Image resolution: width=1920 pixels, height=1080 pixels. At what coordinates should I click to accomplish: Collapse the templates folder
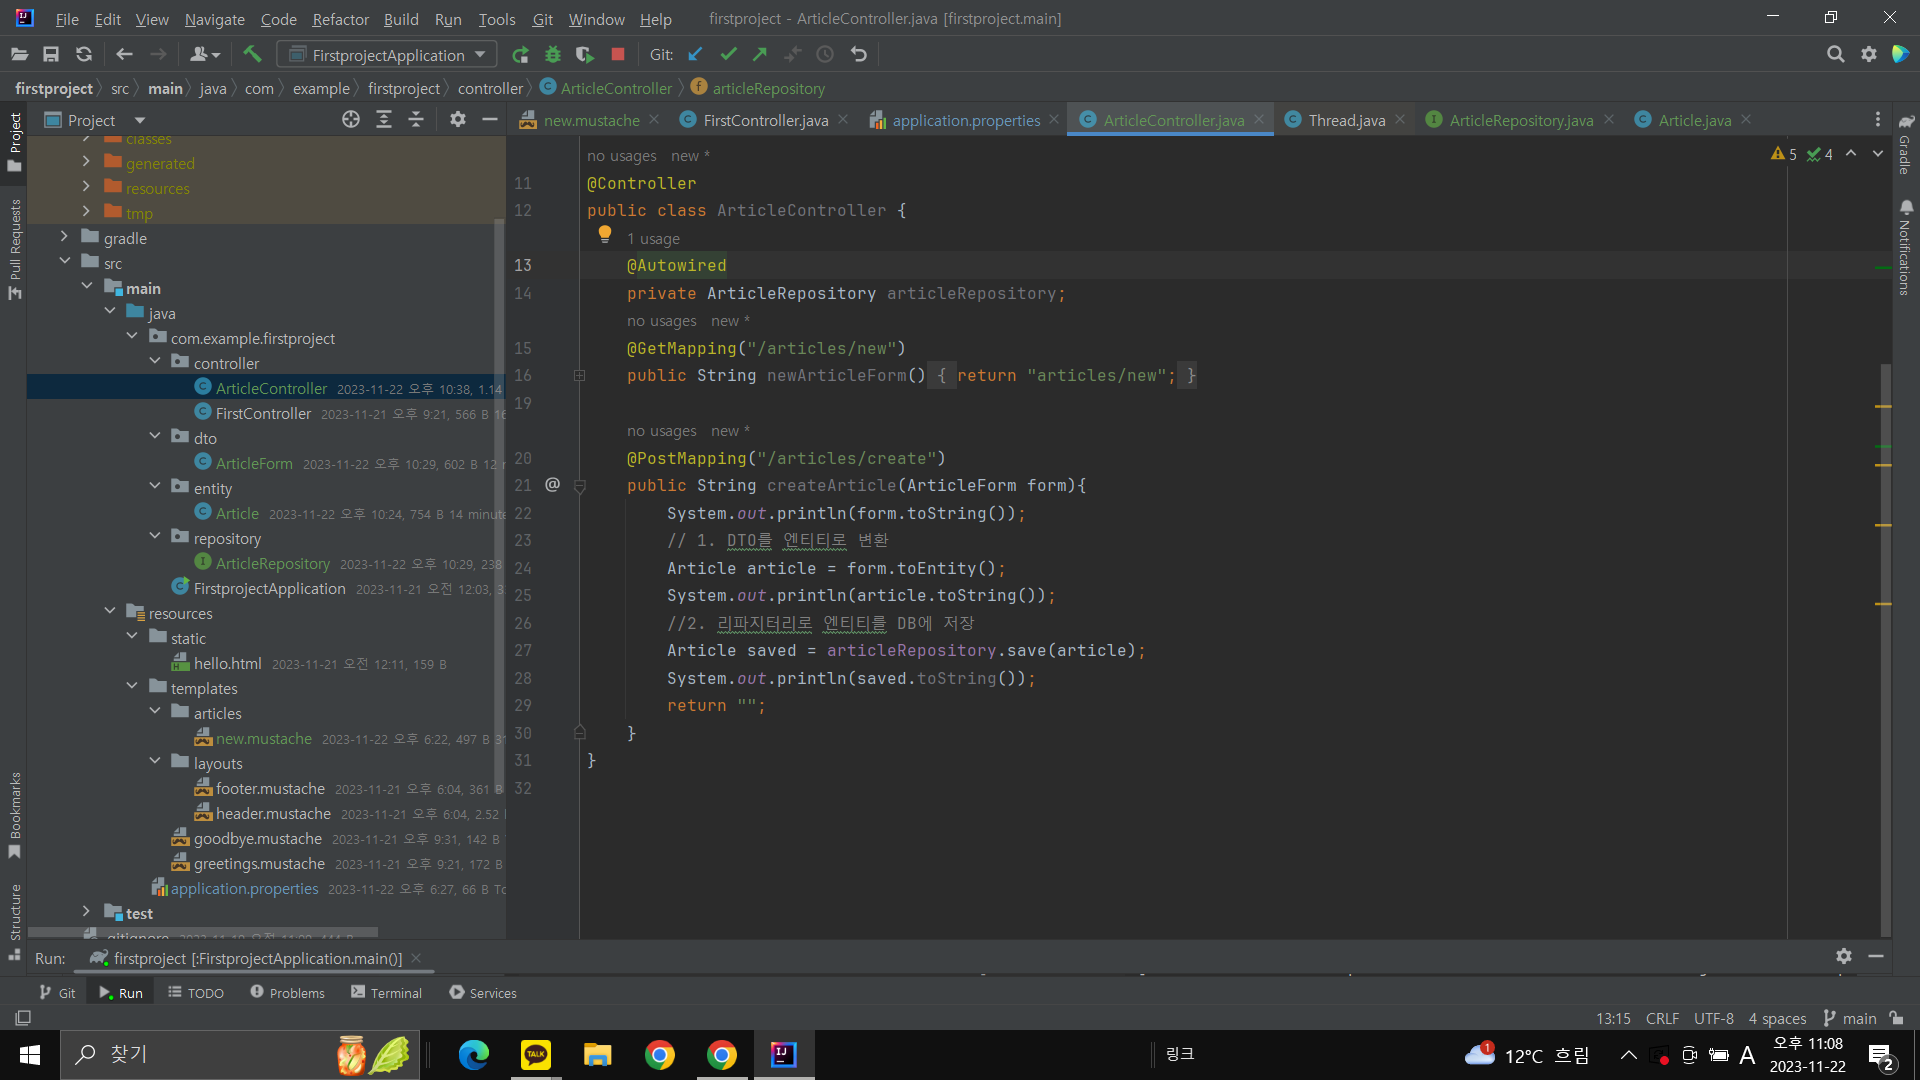point(132,687)
